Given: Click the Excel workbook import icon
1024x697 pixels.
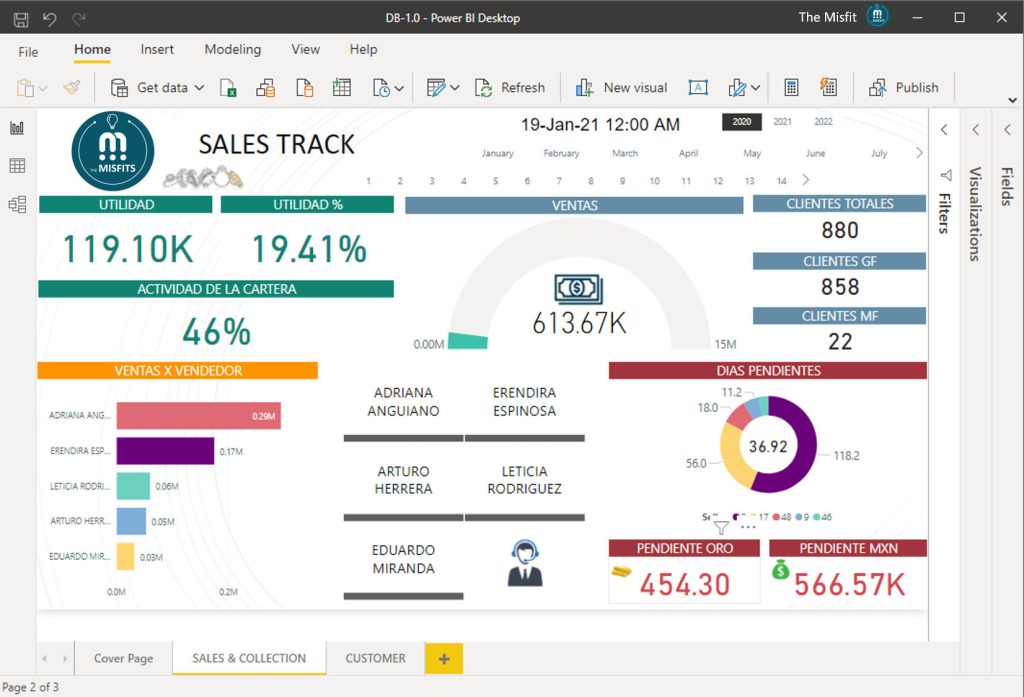Looking at the screenshot, I should tap(227, 87).
